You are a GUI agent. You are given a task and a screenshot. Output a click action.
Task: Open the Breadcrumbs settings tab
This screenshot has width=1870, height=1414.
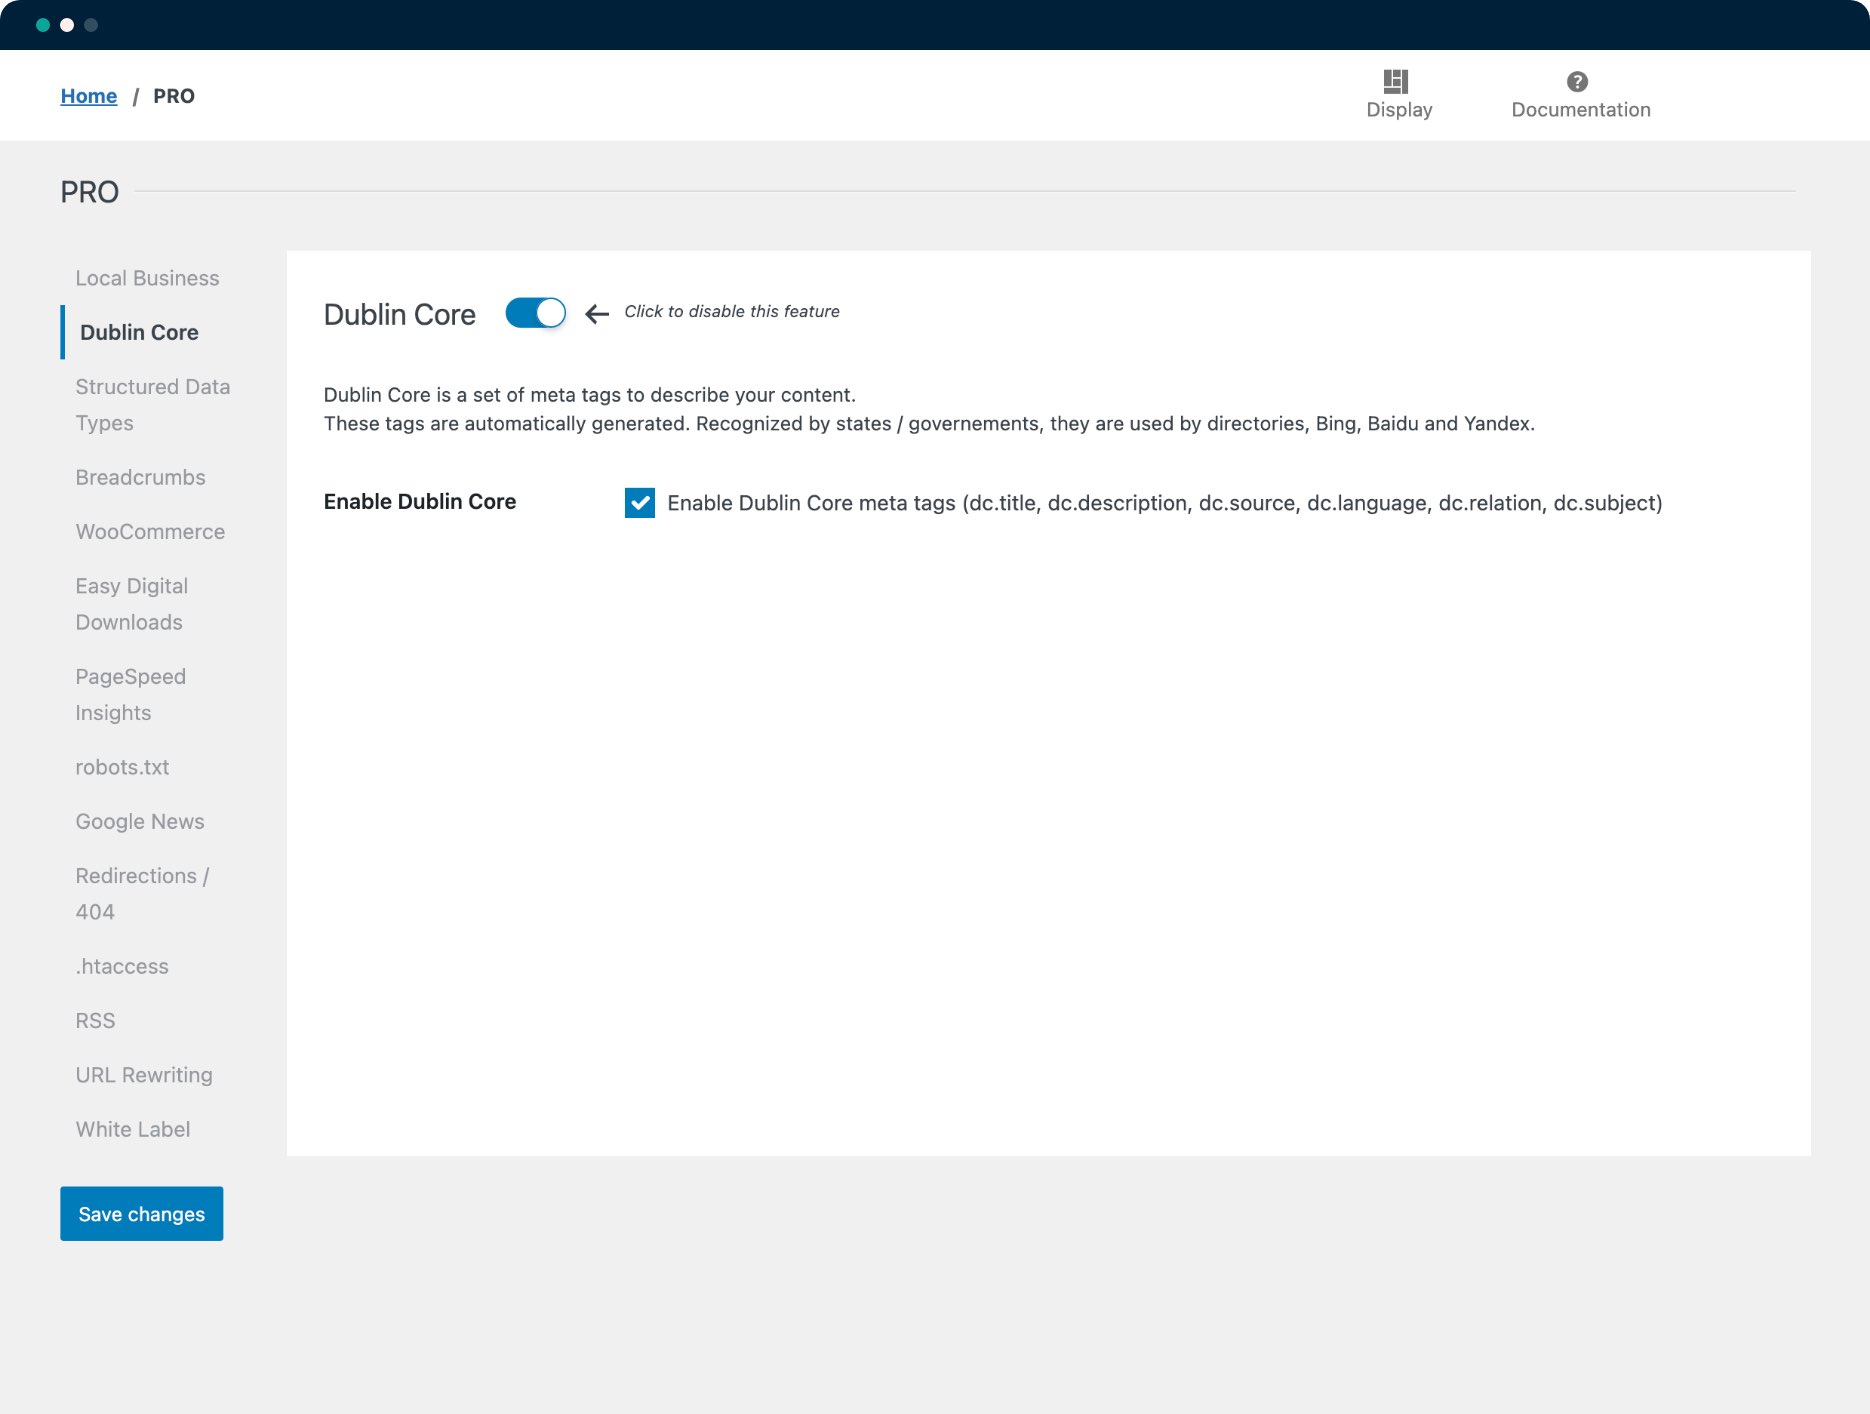coord(140,477)
